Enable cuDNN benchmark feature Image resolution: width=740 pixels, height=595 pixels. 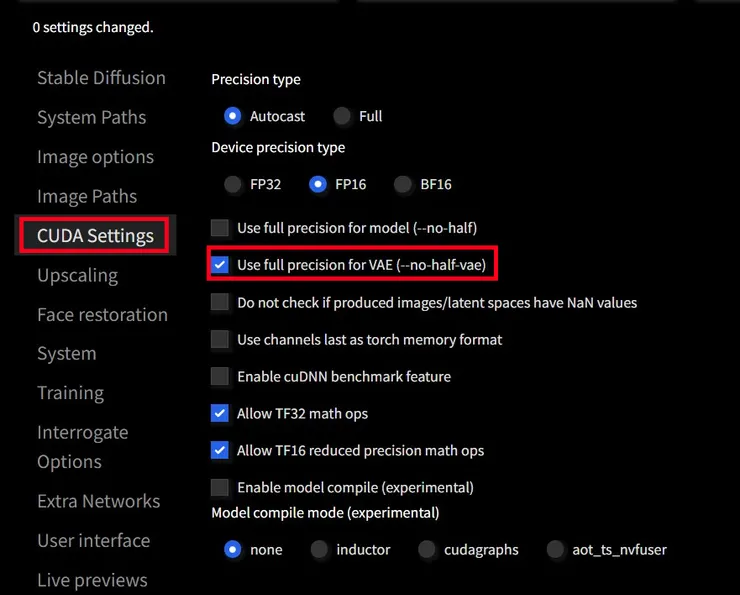[x=220, y=377]
